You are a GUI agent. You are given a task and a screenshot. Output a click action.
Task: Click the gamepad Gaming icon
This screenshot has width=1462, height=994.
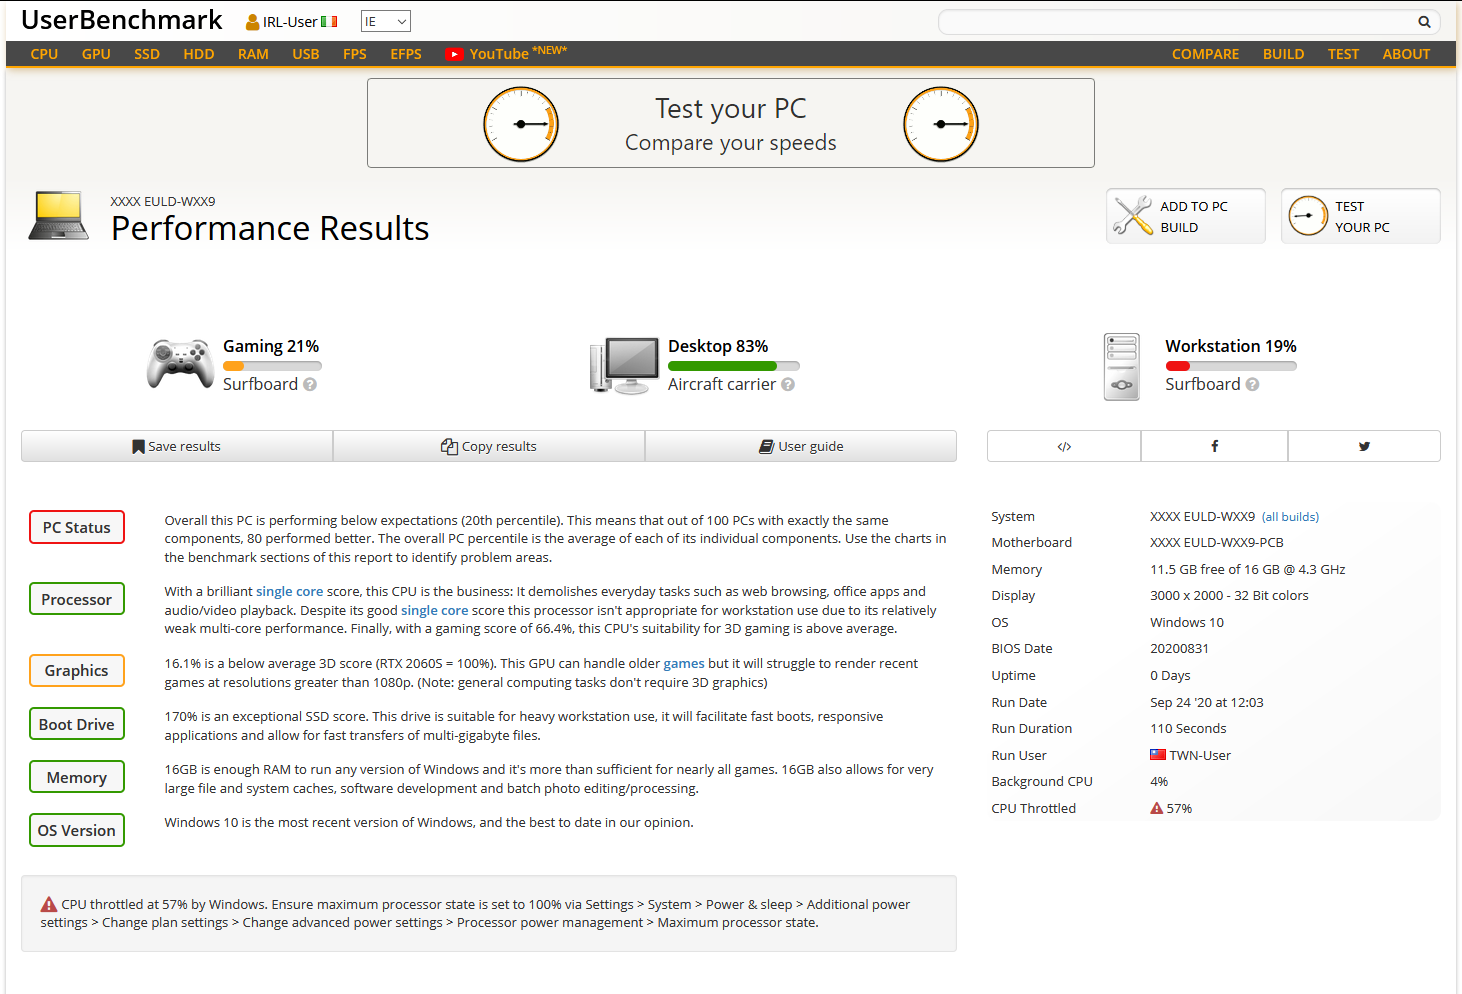[x=180, y=364]
